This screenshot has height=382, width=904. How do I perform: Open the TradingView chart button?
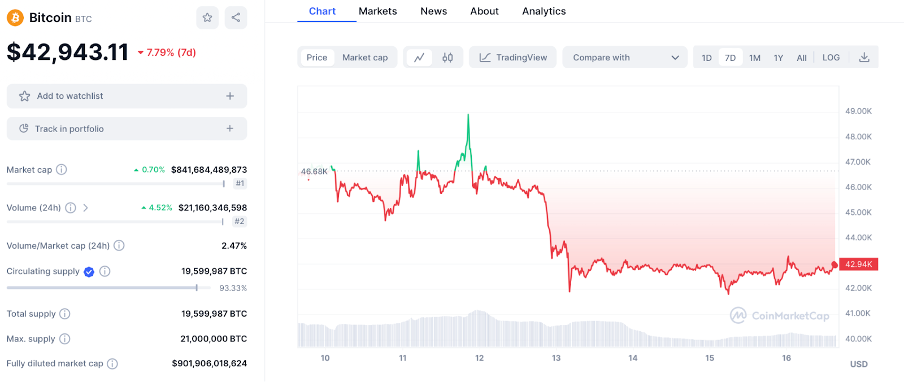pos(513,57)
